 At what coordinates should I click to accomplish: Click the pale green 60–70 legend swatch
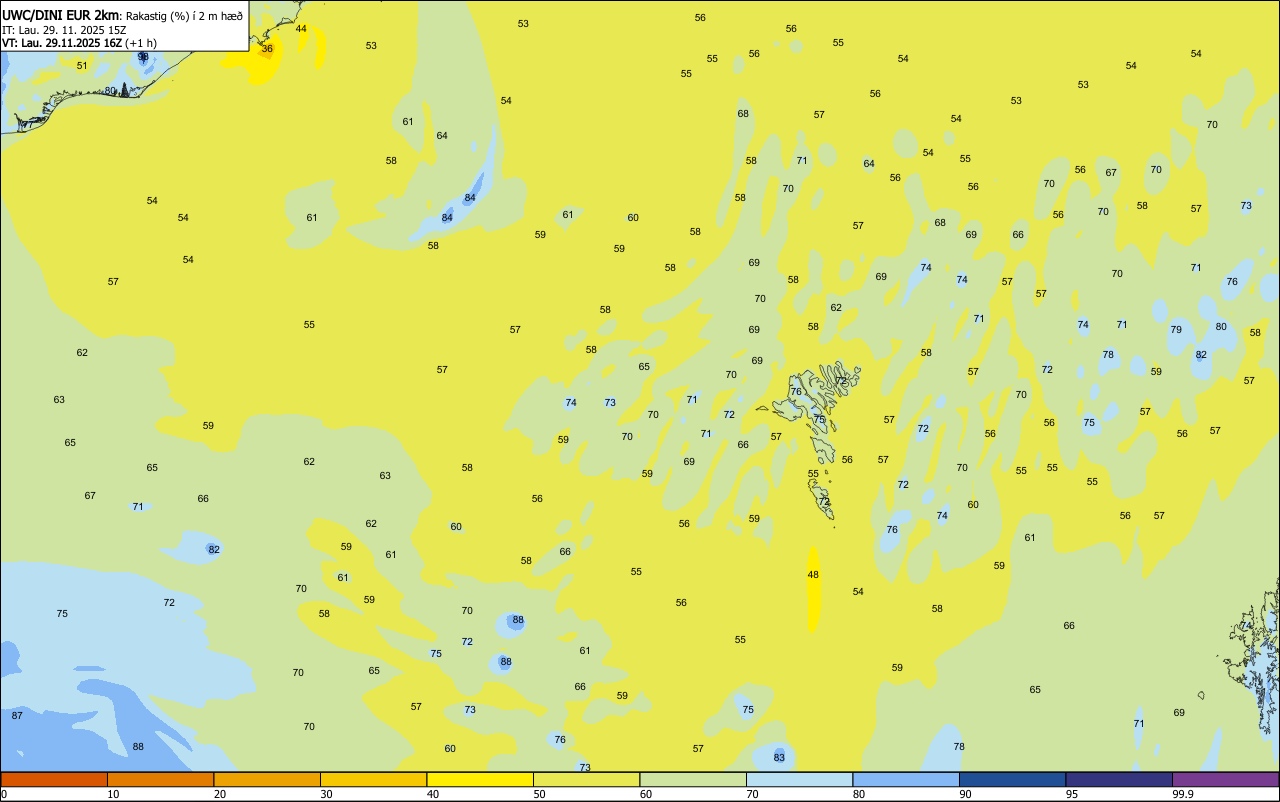[693, 779]
